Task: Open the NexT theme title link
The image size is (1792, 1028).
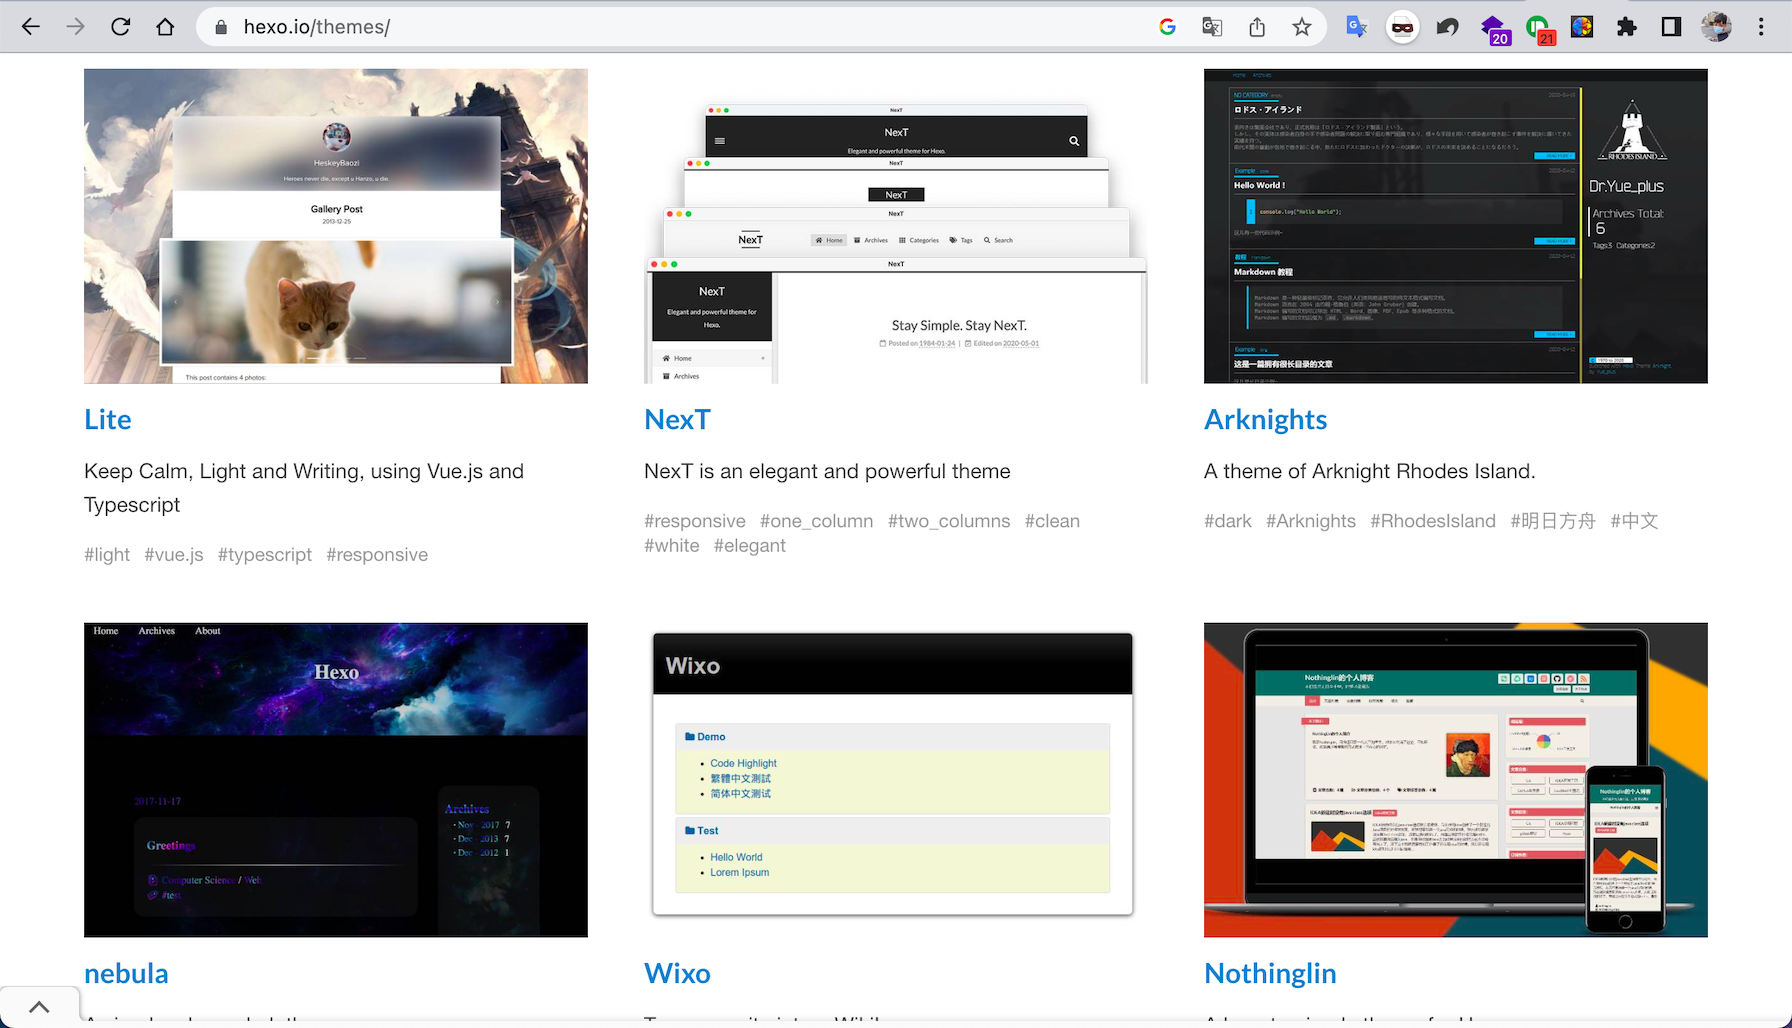Action: (x=677, y=419)
